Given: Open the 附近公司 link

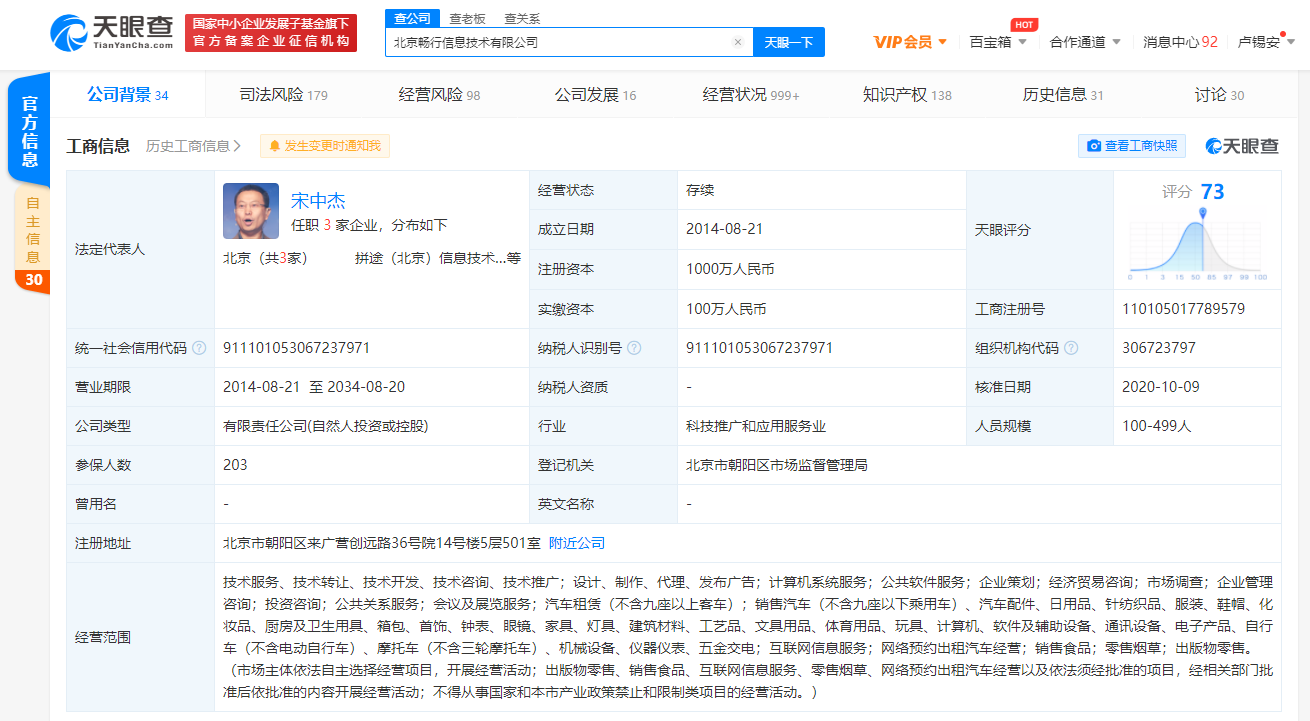Looking at the screenshot, I should (x=577, y=543).
